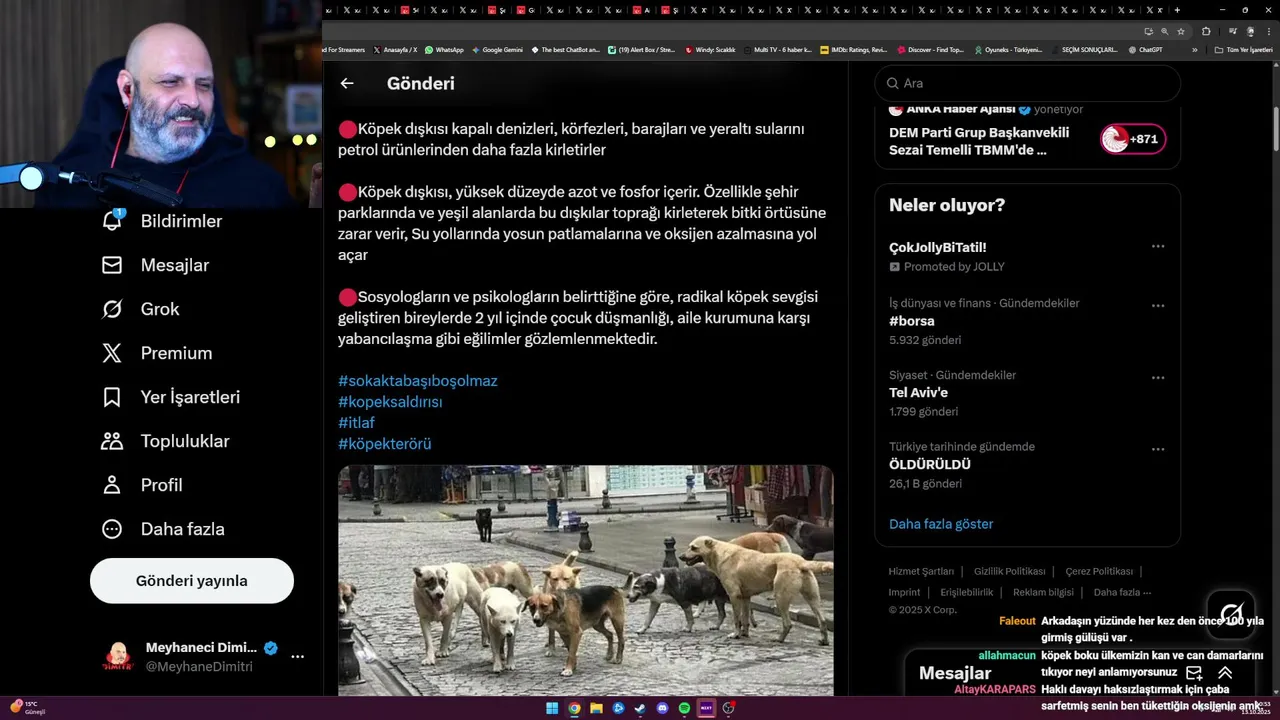Image resolution: width=1280 pixels, height=720 pixels.
Task: Go back using the arrow beside Gönderi
Action: point(347,83)
